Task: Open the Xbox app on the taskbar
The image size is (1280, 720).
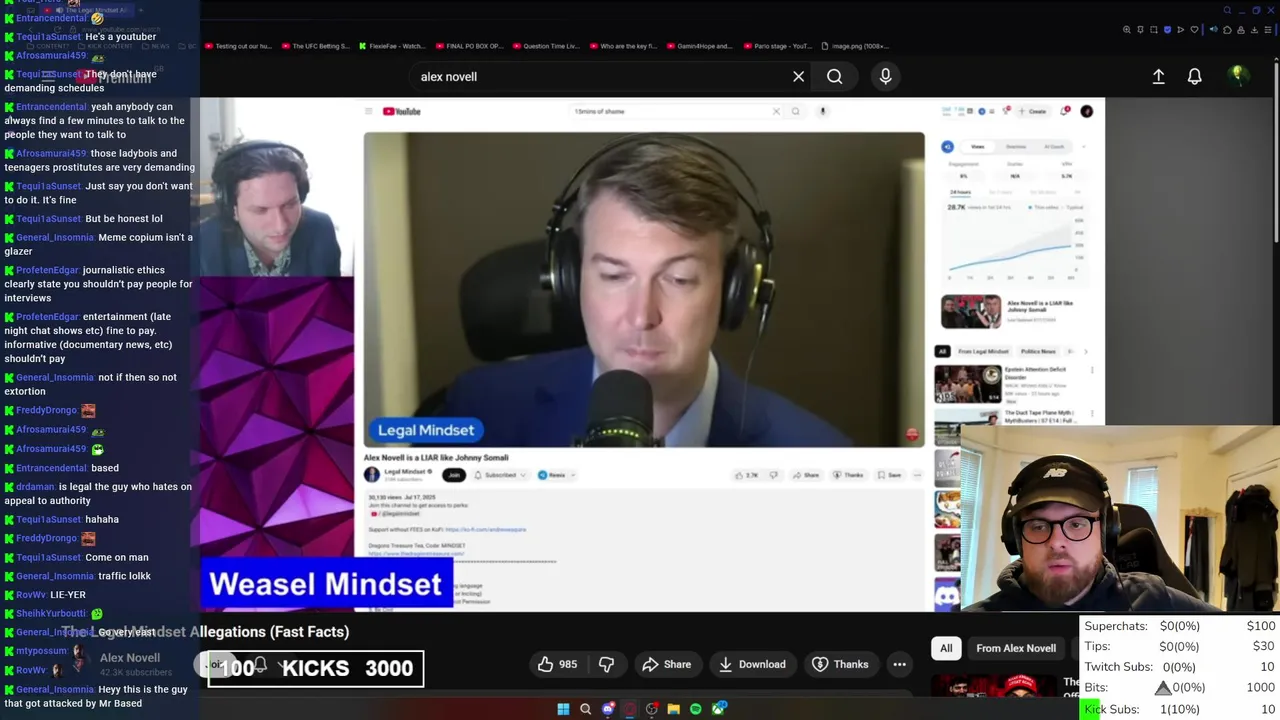Action: 718,709
